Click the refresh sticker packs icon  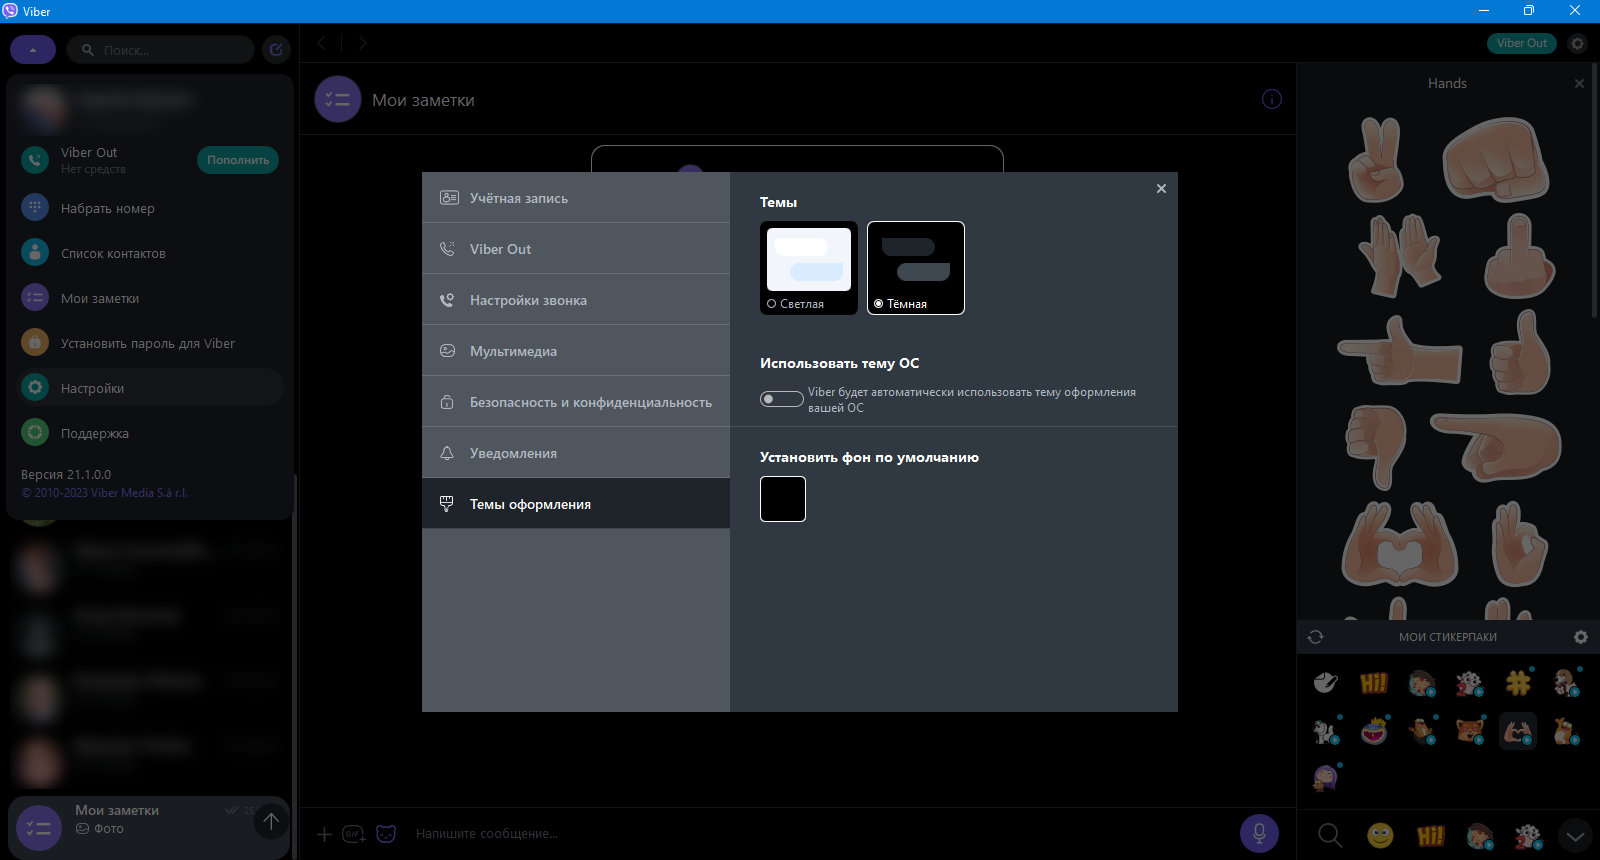(1315, 637)
